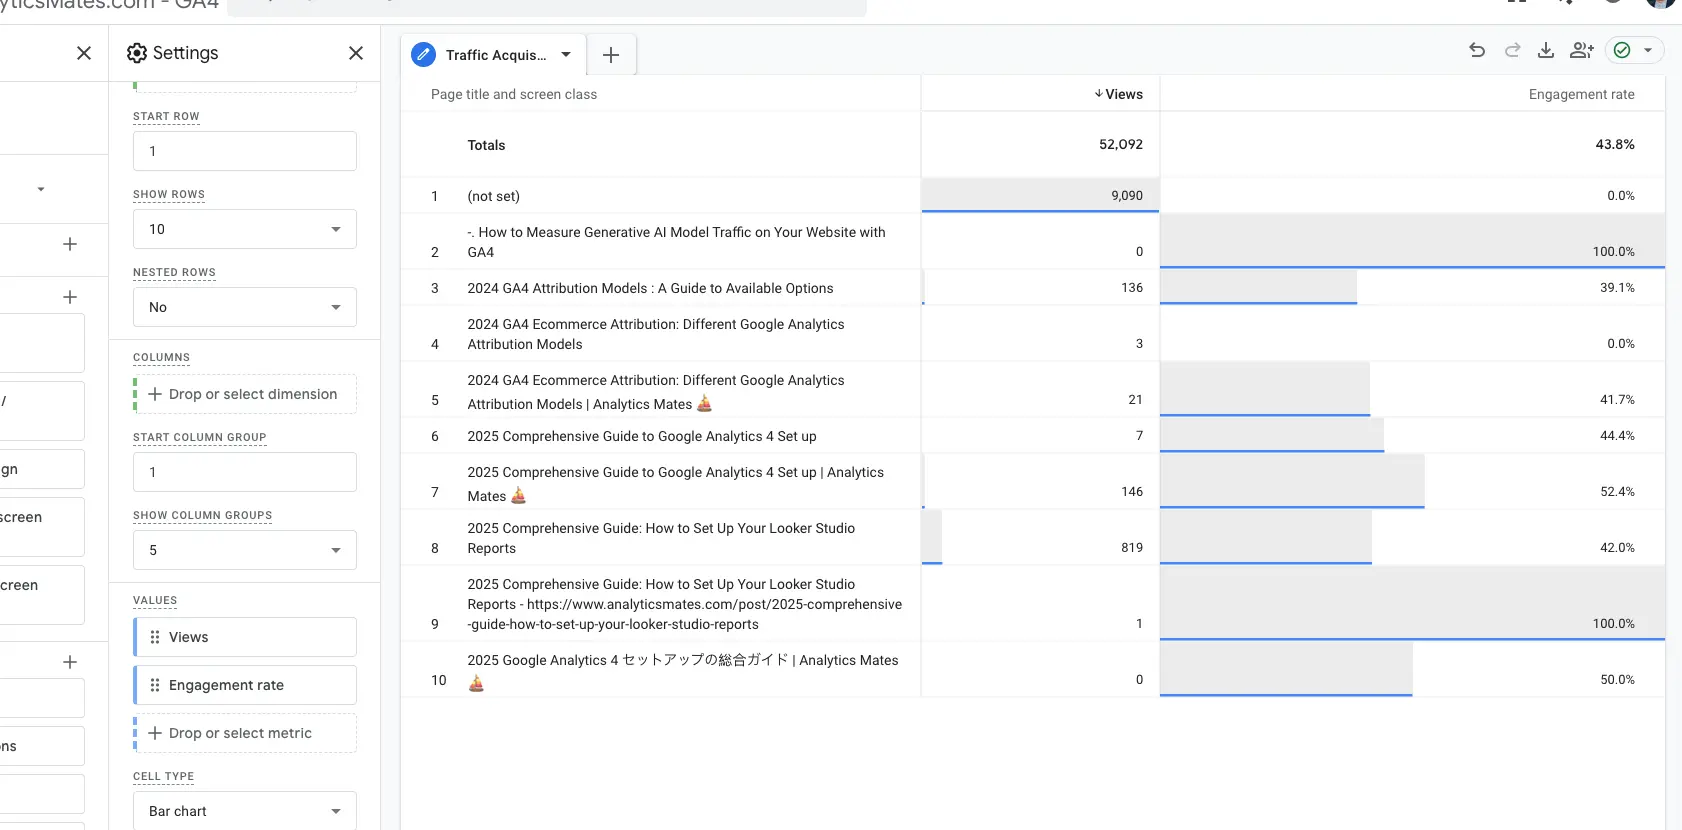This screenshot has height=830, width=1682.
Task: Click the green data quality checkmark icon
Action: [1622, 50]
